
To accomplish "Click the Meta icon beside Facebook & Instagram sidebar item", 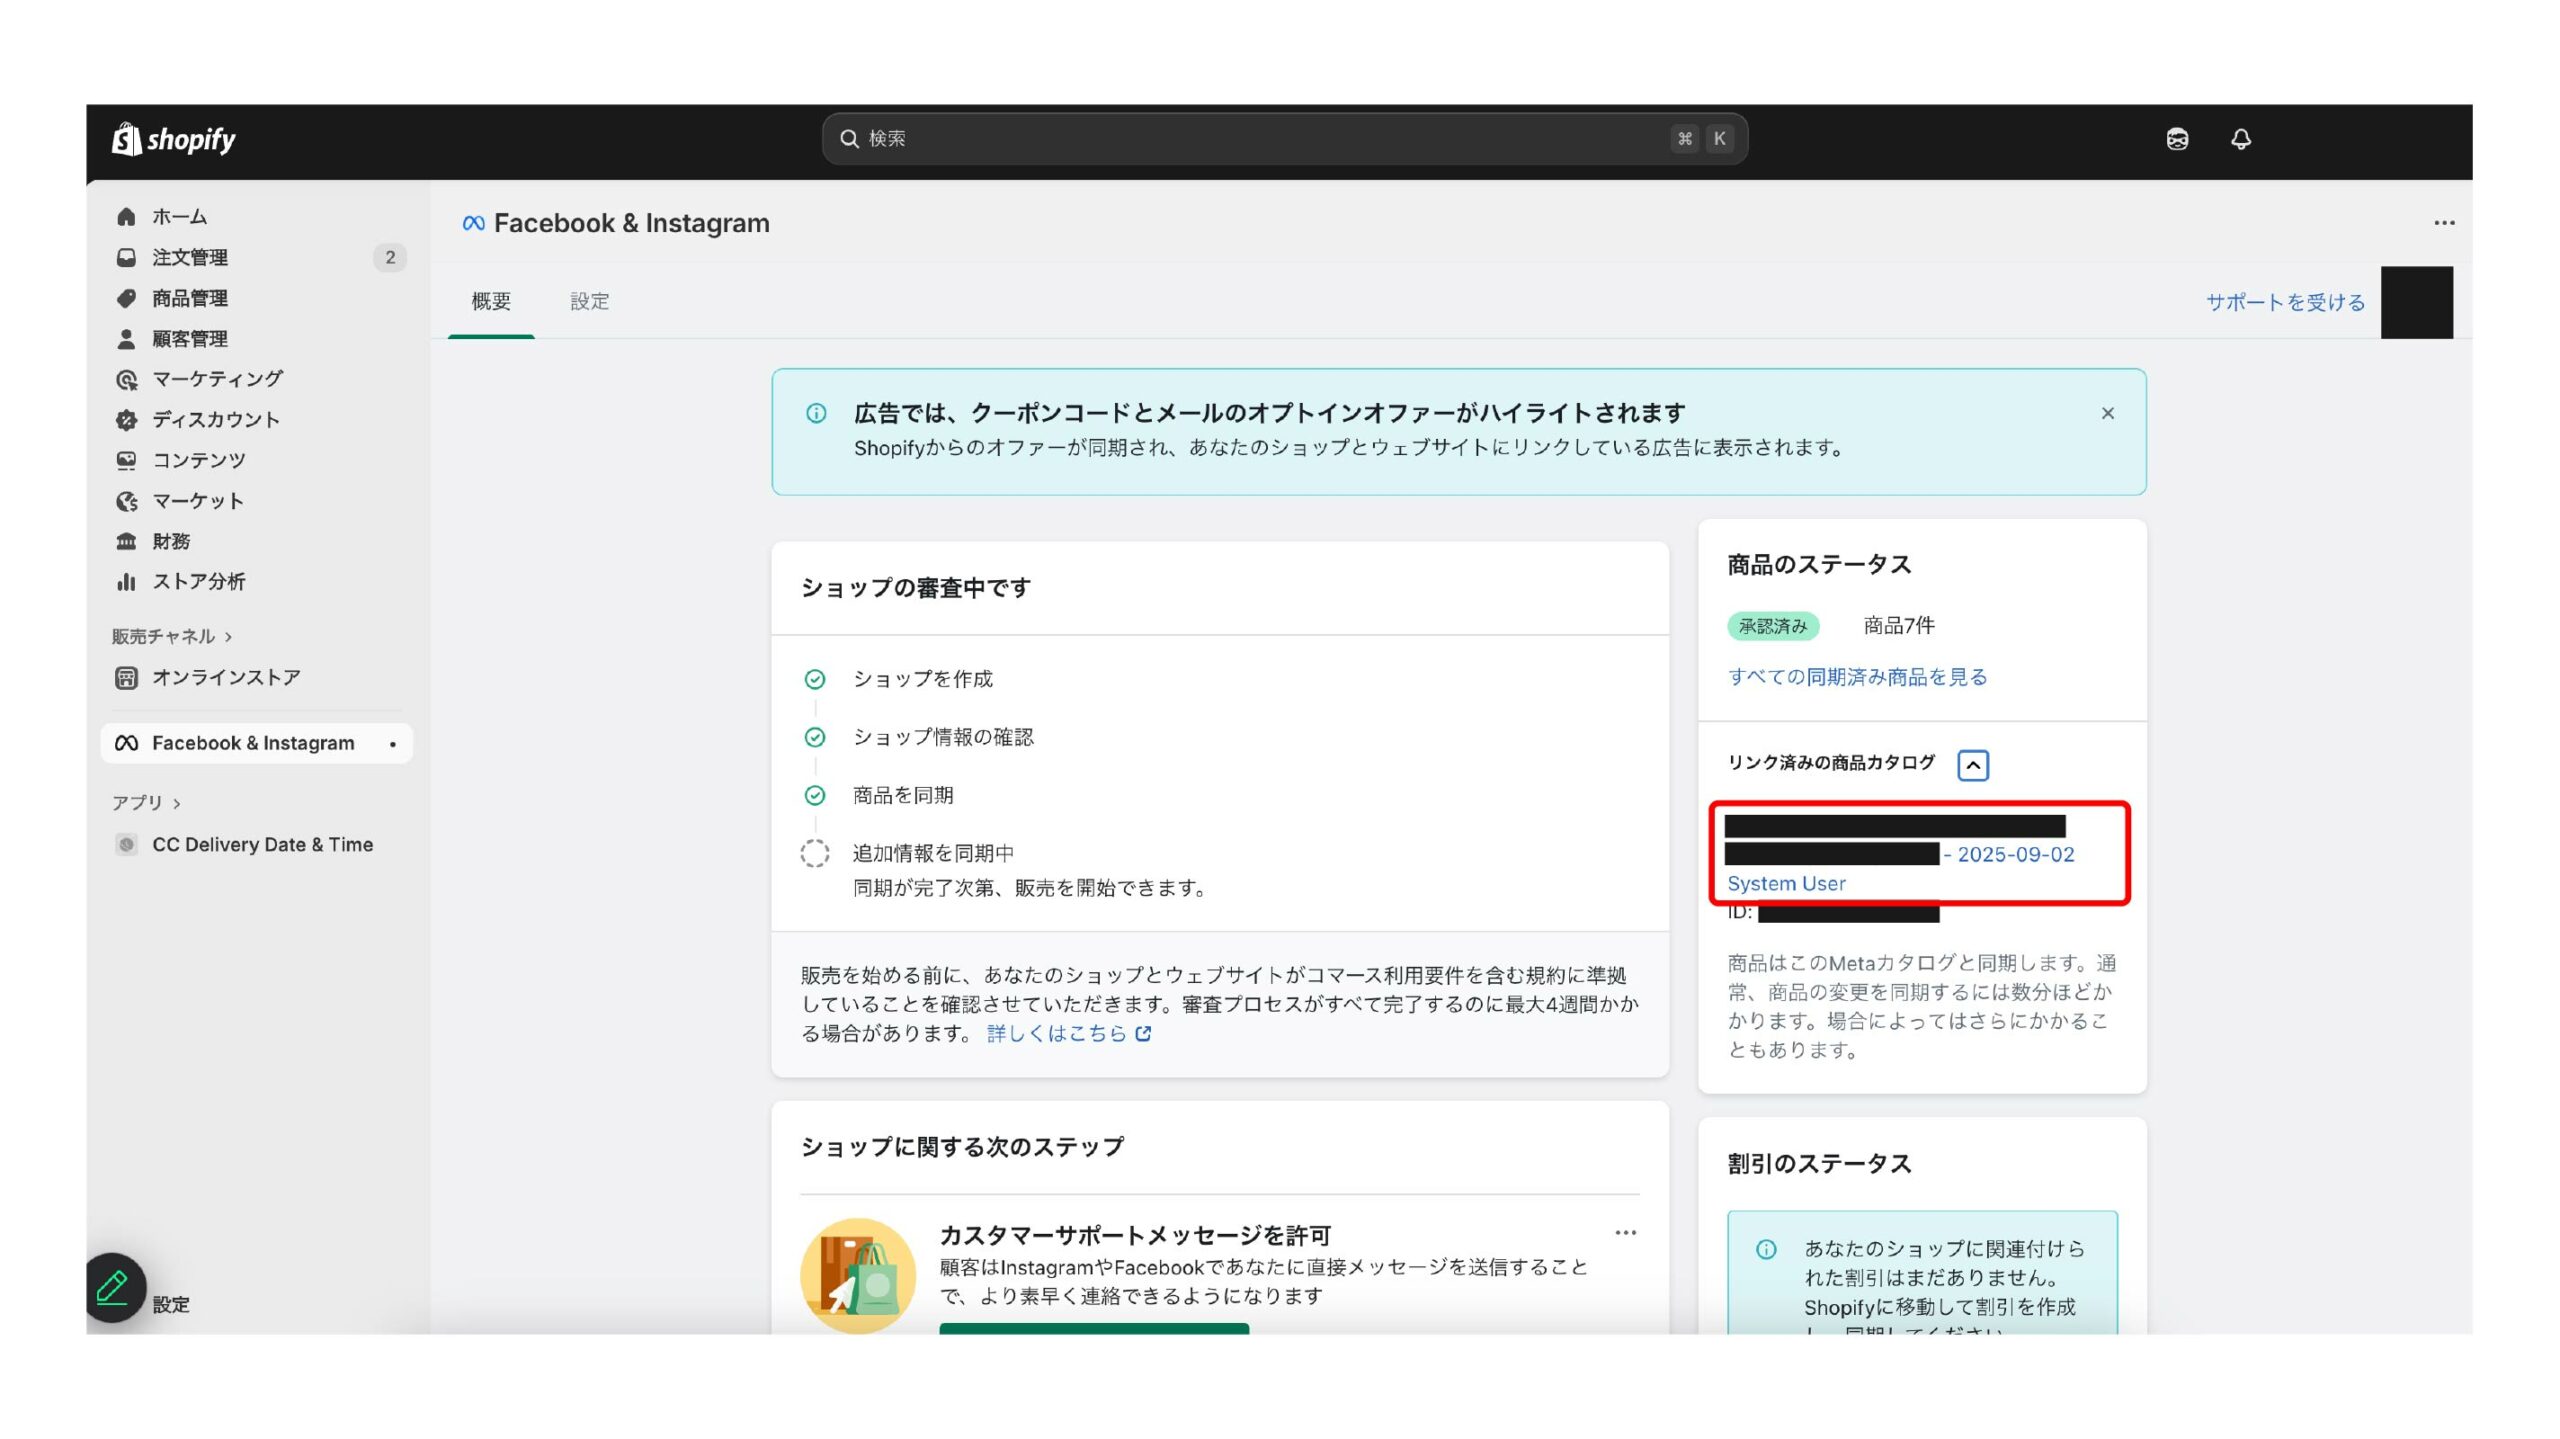I will point(126,743).
